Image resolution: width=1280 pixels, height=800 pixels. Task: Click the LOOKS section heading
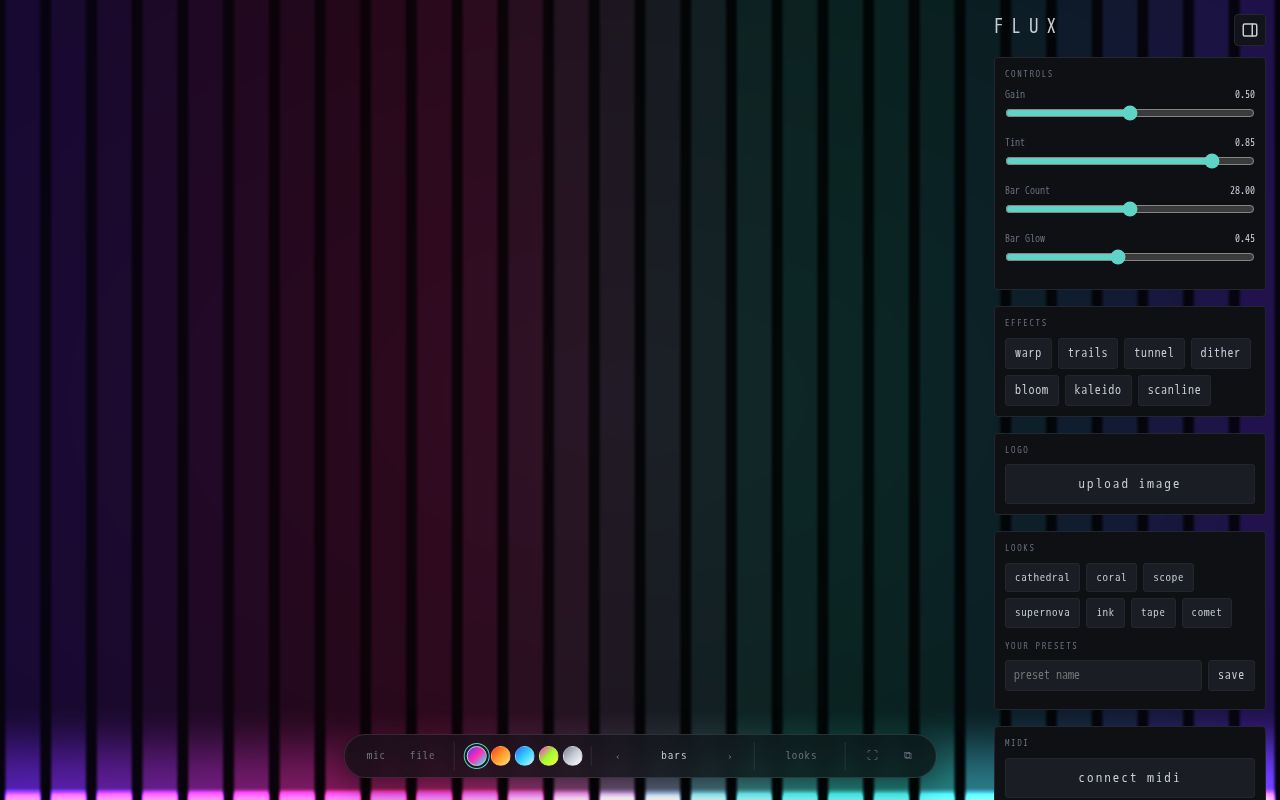pyautogui.click(x=1020, y=548)
